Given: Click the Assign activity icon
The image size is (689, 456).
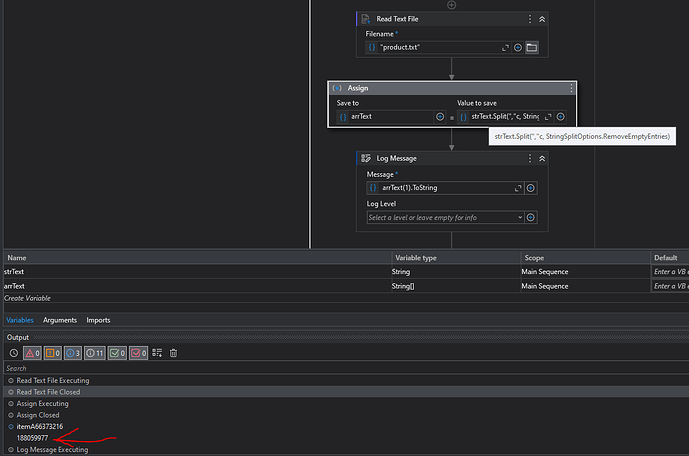Looking at the screenshot, I should 337,88.
